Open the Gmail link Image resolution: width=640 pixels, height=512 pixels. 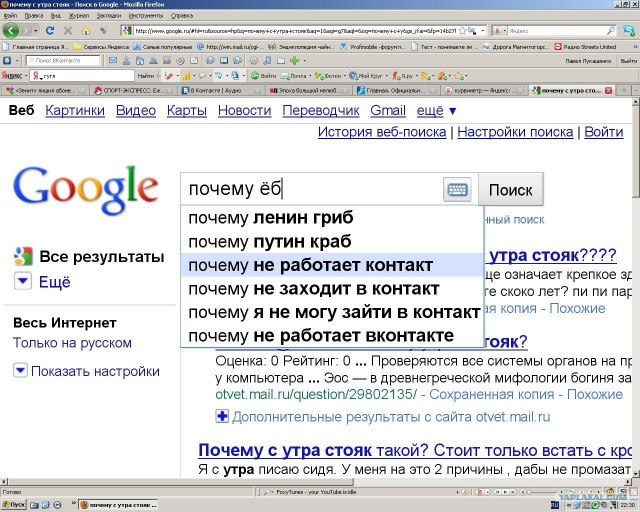point(388,111)
